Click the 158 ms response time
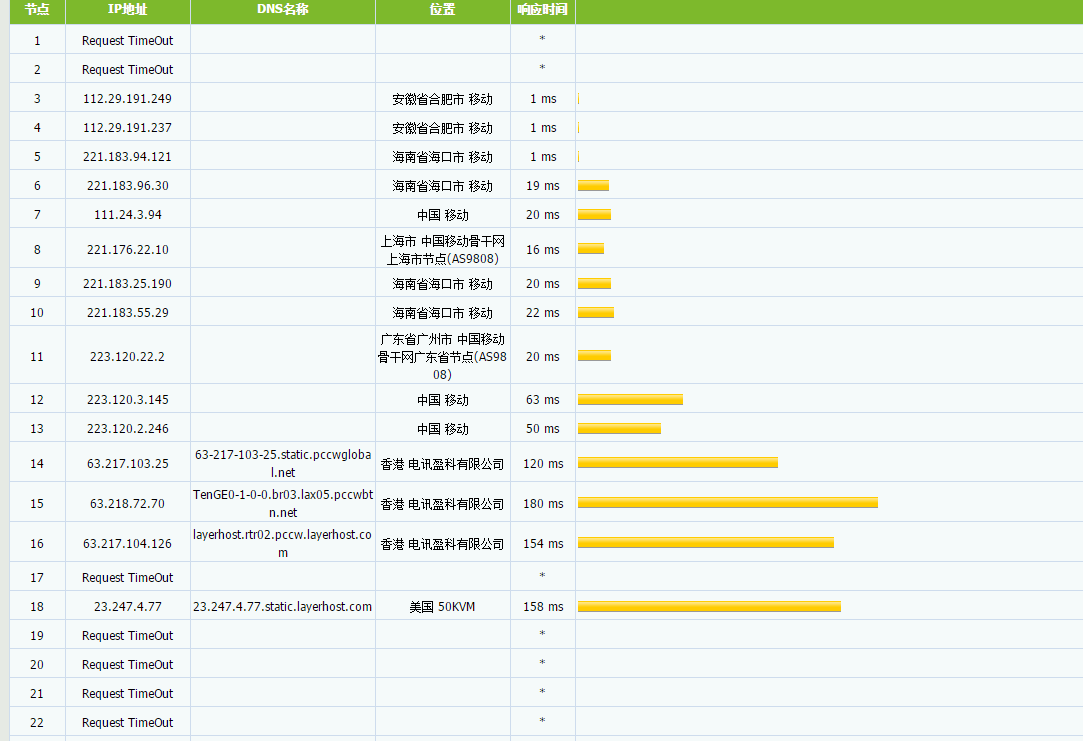This screenshot has width=1083, height=741. pos(543,606)
